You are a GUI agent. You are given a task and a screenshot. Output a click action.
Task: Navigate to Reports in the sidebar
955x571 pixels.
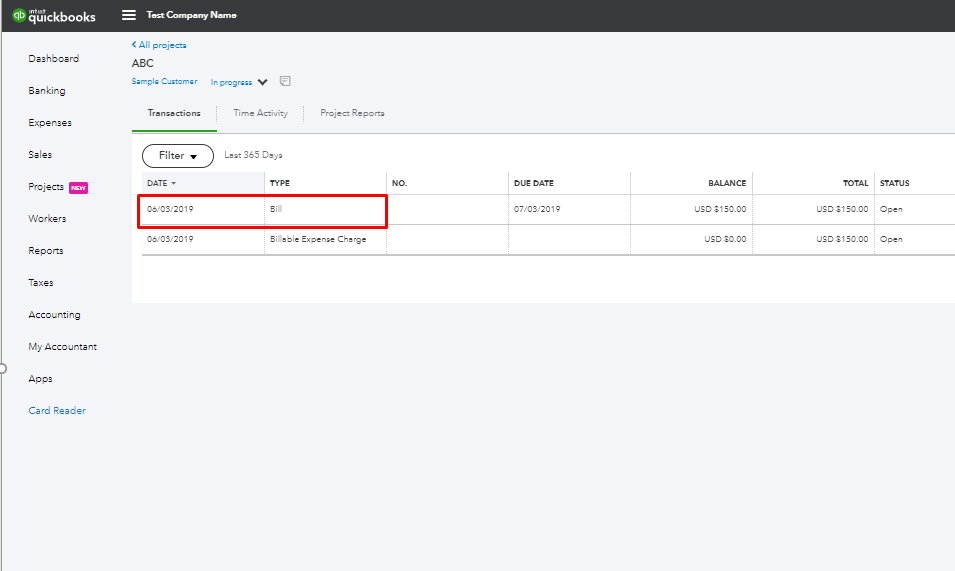(x=46, y=251)
